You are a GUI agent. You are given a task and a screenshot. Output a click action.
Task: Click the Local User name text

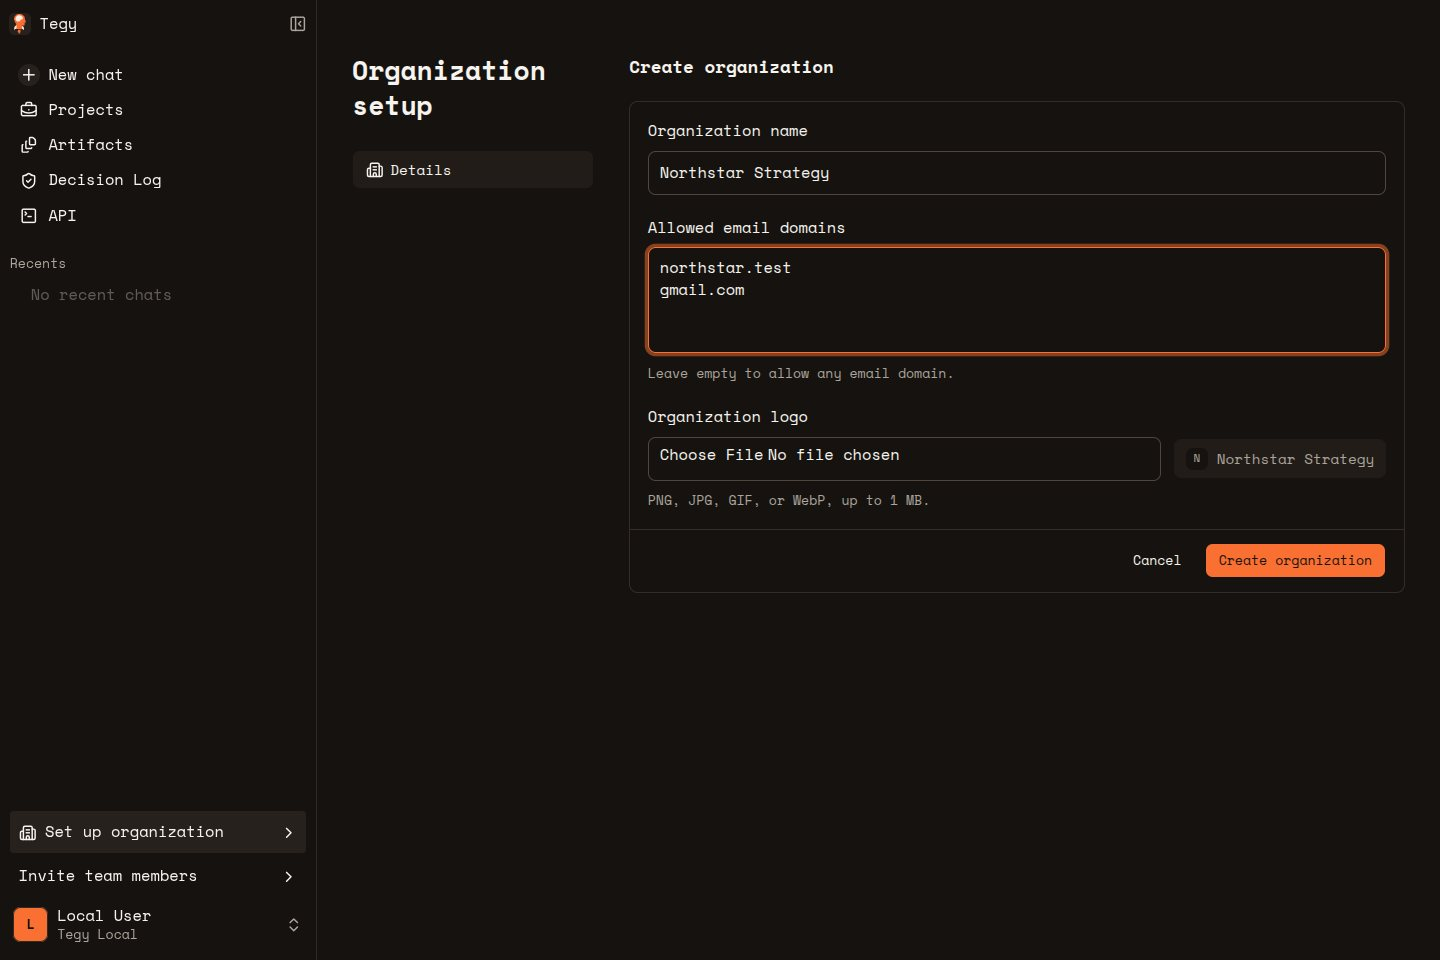pos(104,916)
